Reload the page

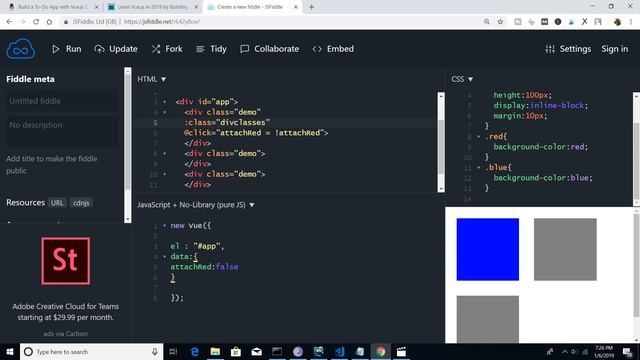coord(36,22)
